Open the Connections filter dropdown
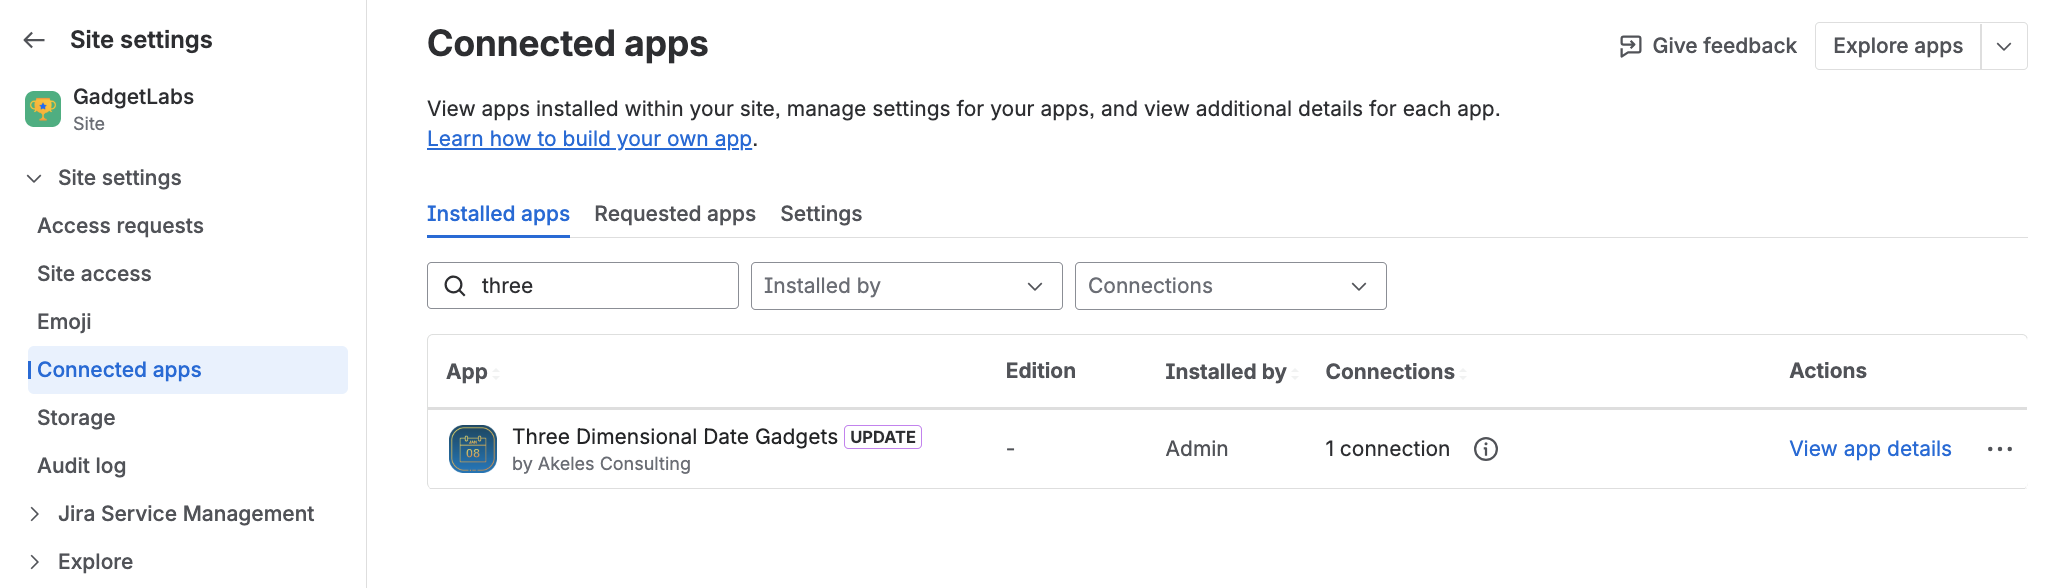Viewport: 2066px width, 588px height. point(1230,286)
